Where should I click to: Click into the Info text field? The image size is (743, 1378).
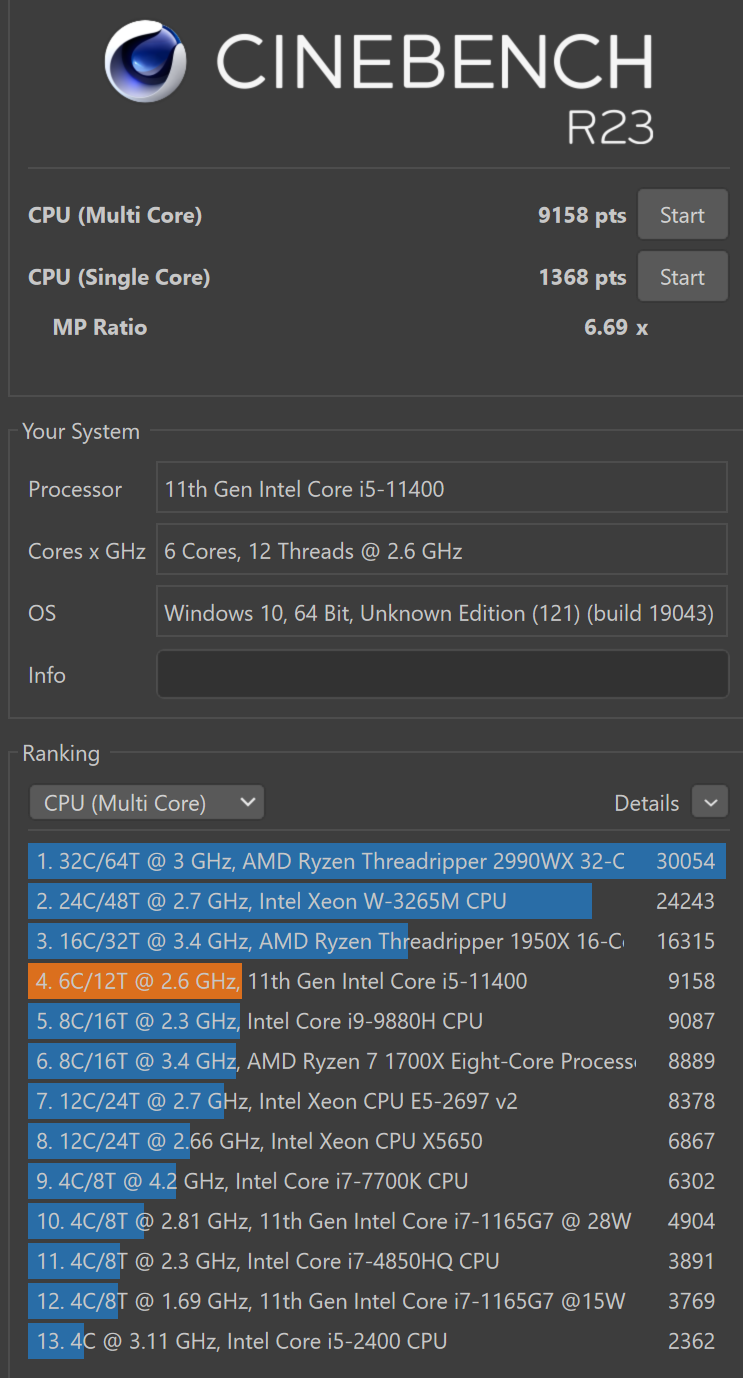coord(442,675)
